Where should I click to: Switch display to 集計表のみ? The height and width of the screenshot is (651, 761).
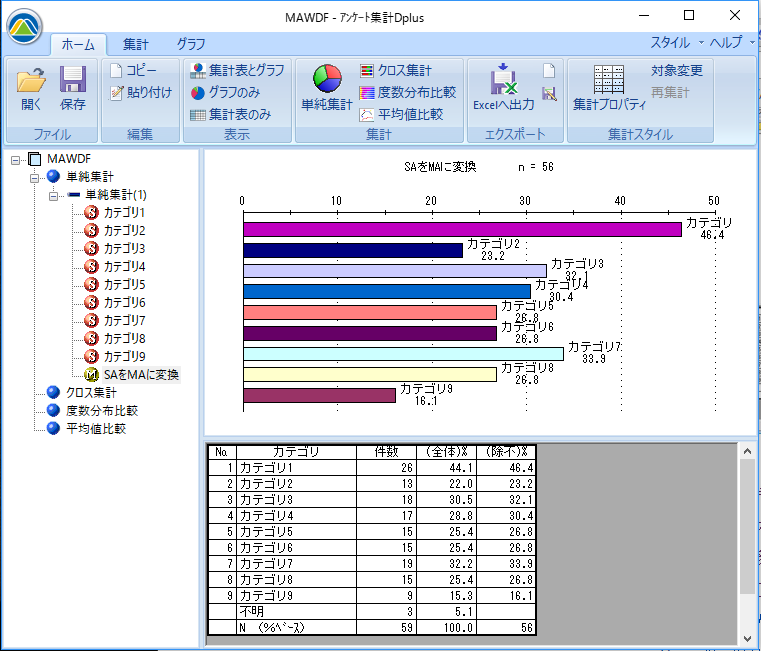230,114
